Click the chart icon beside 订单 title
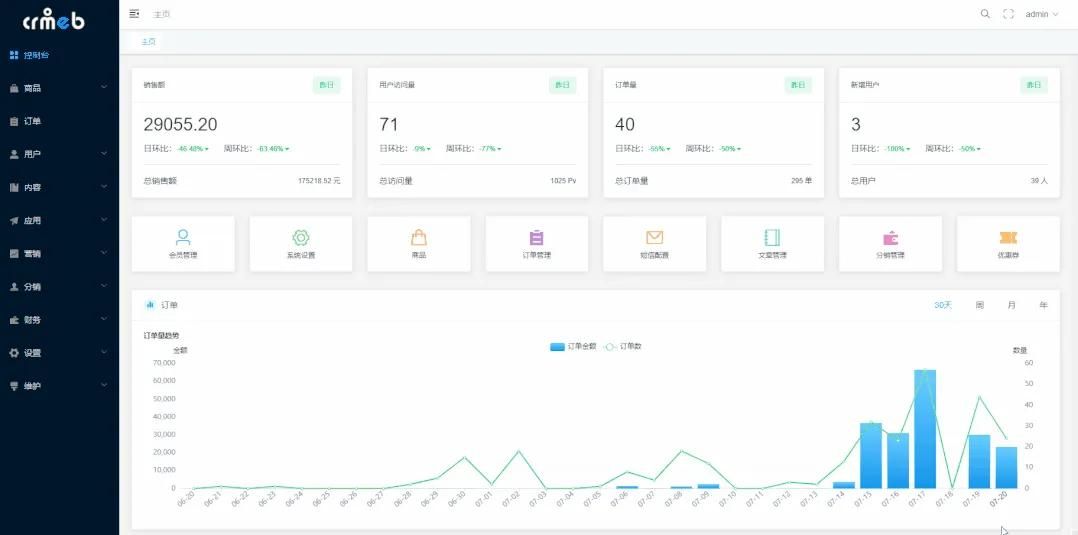The height and width of the screenshot is (535, 1078). [150, 305]
